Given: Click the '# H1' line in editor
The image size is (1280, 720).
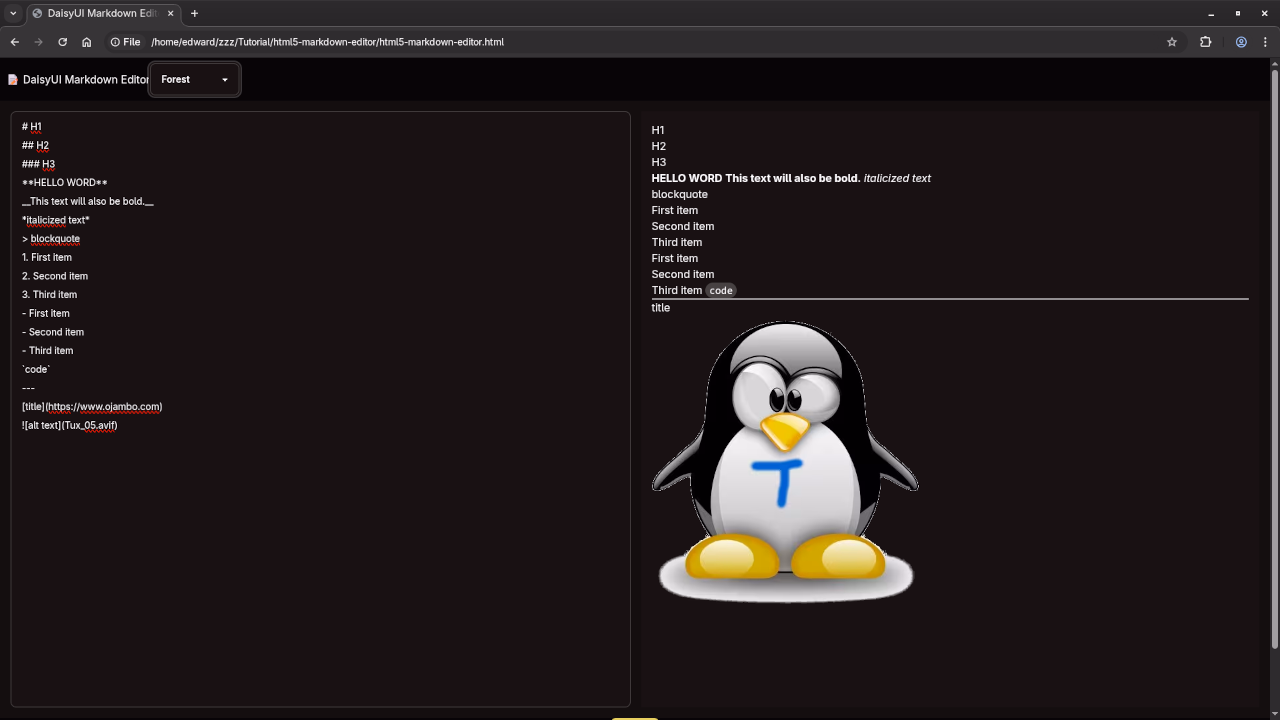Looking at the screenshot, I should point(32,127).
